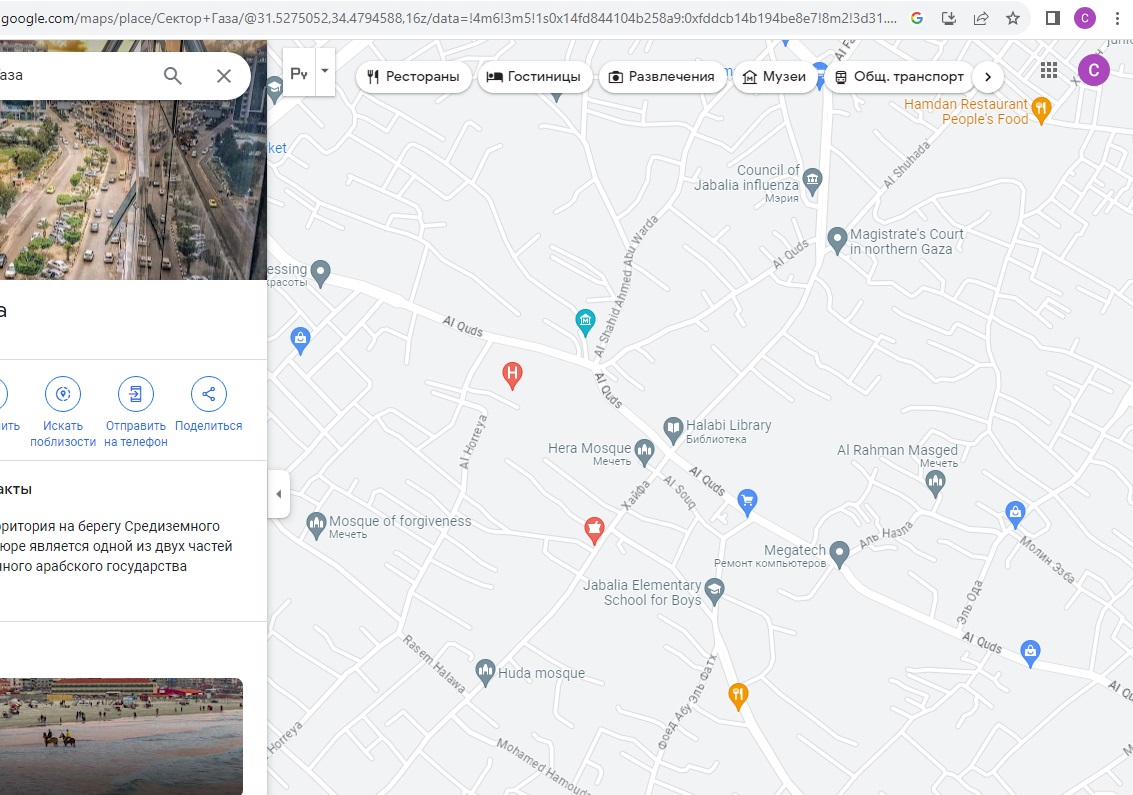Show more category chips with right chevron
This screenshot has width=1133, height=795.
988,77
